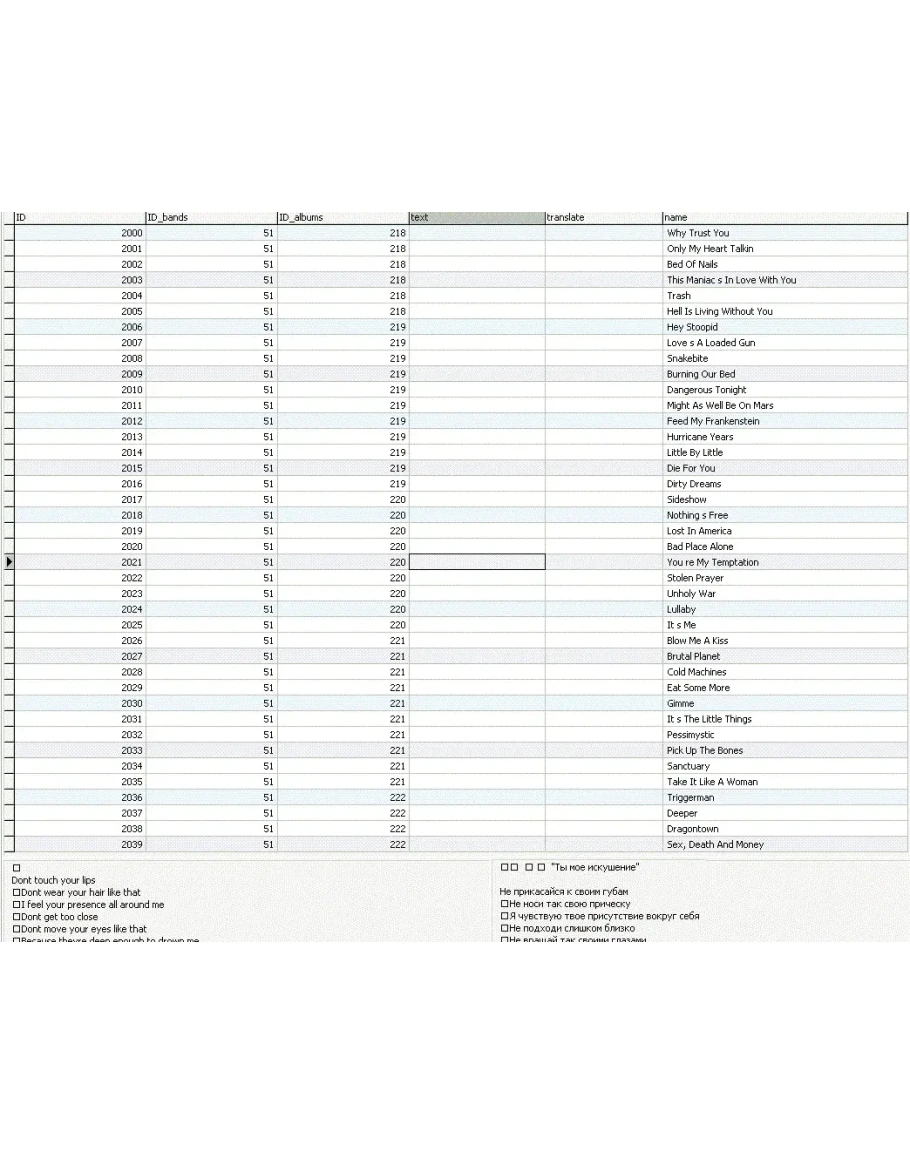
Task: Select the focused text cell in row 2021
Action: tap(477, 562)
